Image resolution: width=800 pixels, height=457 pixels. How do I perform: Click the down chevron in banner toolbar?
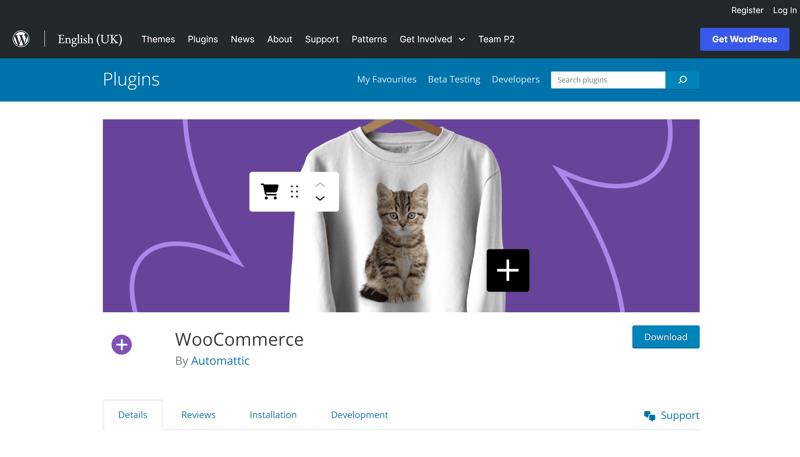coord(320,199)
